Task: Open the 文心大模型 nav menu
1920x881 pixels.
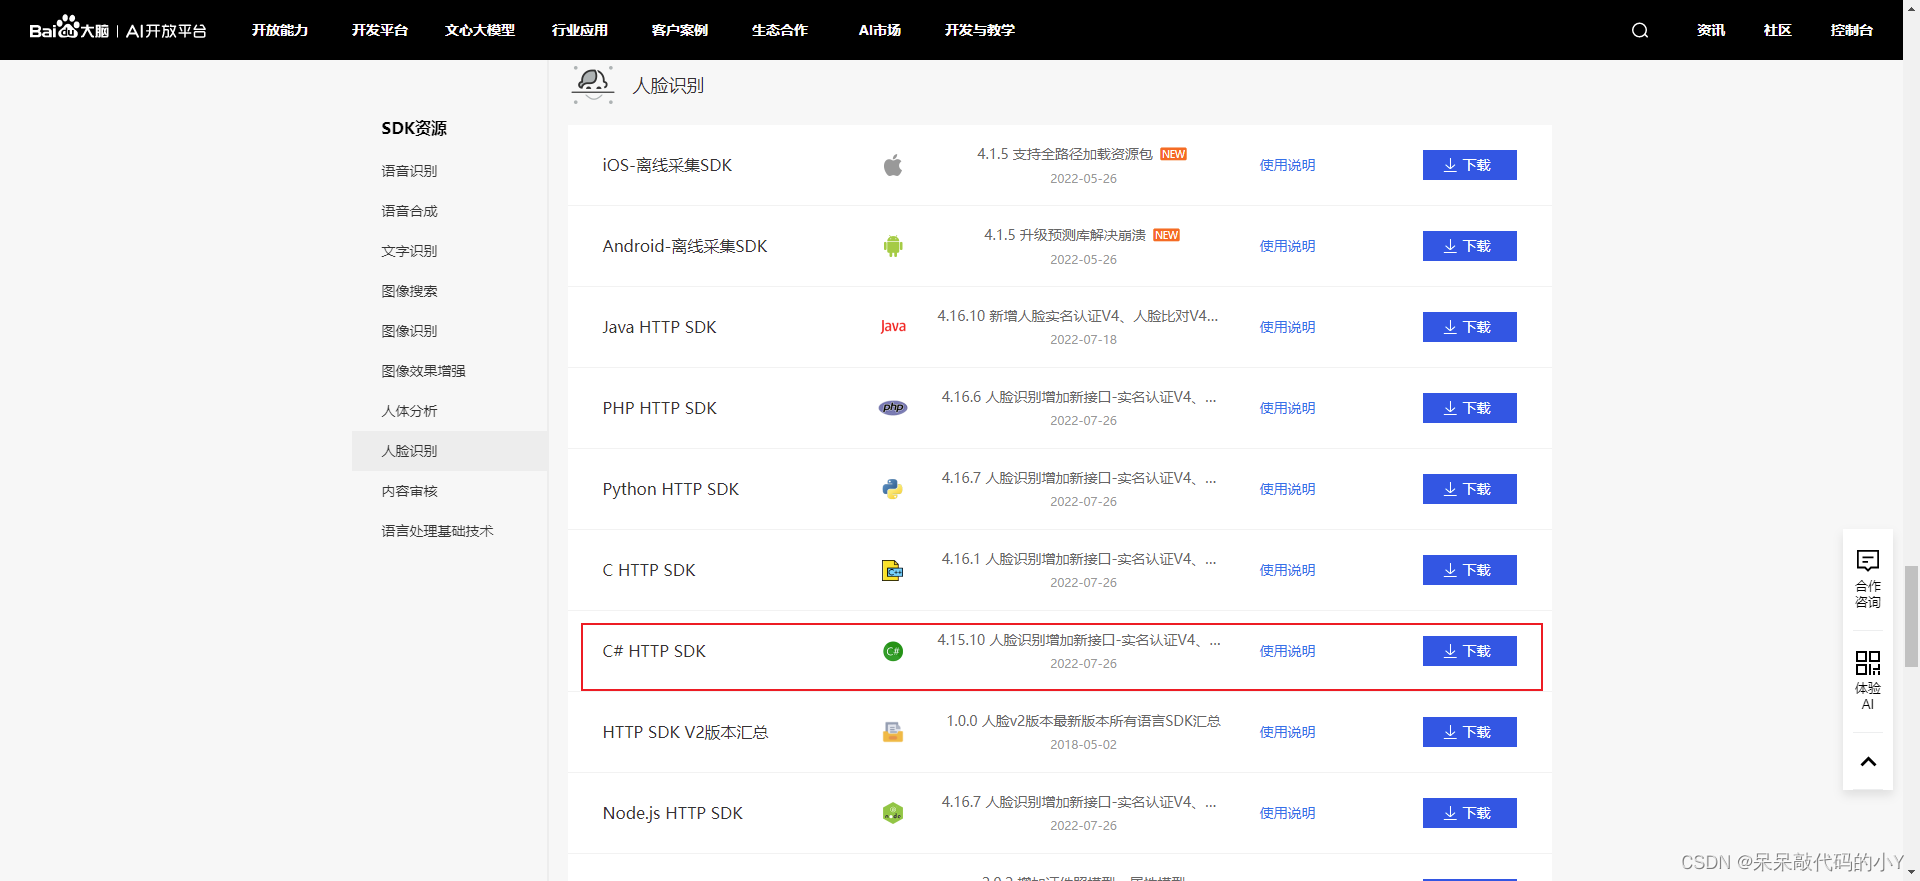Action: 480,30
